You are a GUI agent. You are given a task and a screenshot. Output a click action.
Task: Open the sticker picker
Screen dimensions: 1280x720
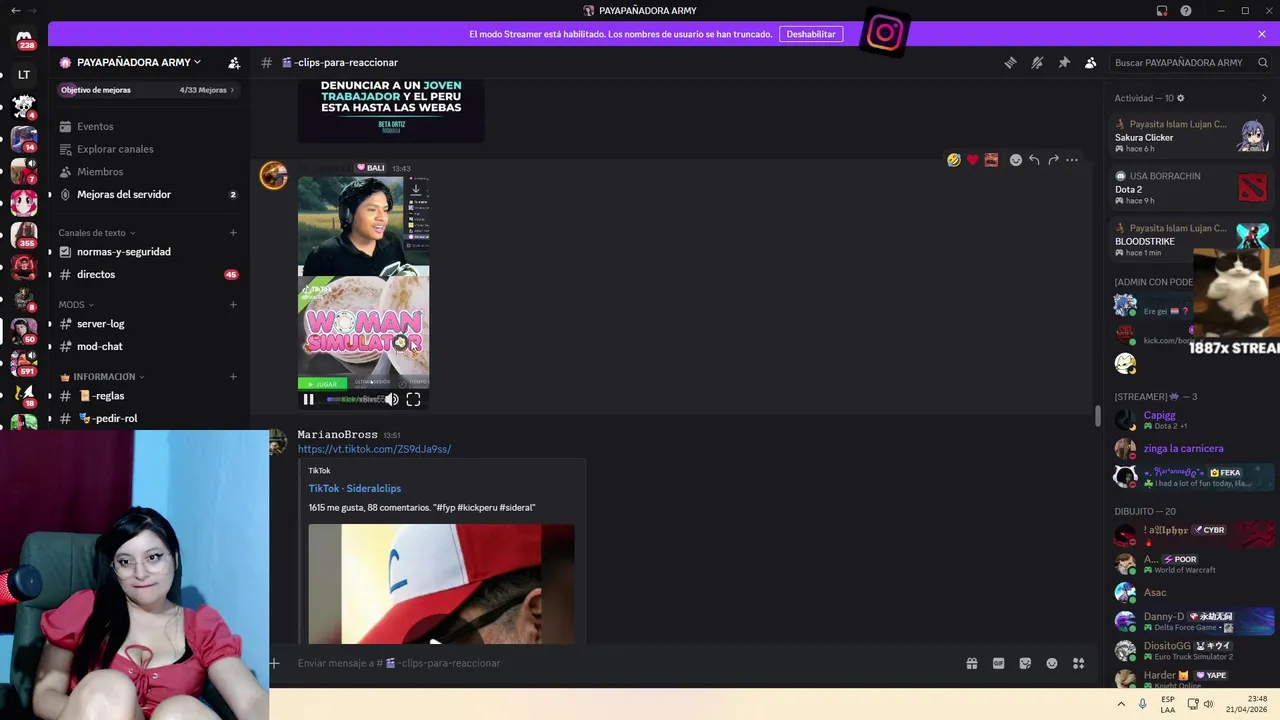tap(1025, 663)
